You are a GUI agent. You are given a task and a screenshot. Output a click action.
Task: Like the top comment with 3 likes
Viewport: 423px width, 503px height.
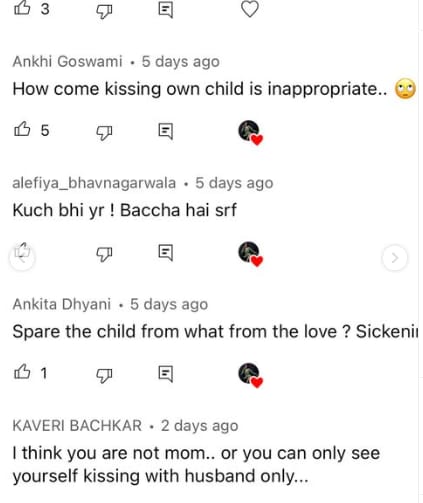(x=22, y=8)
